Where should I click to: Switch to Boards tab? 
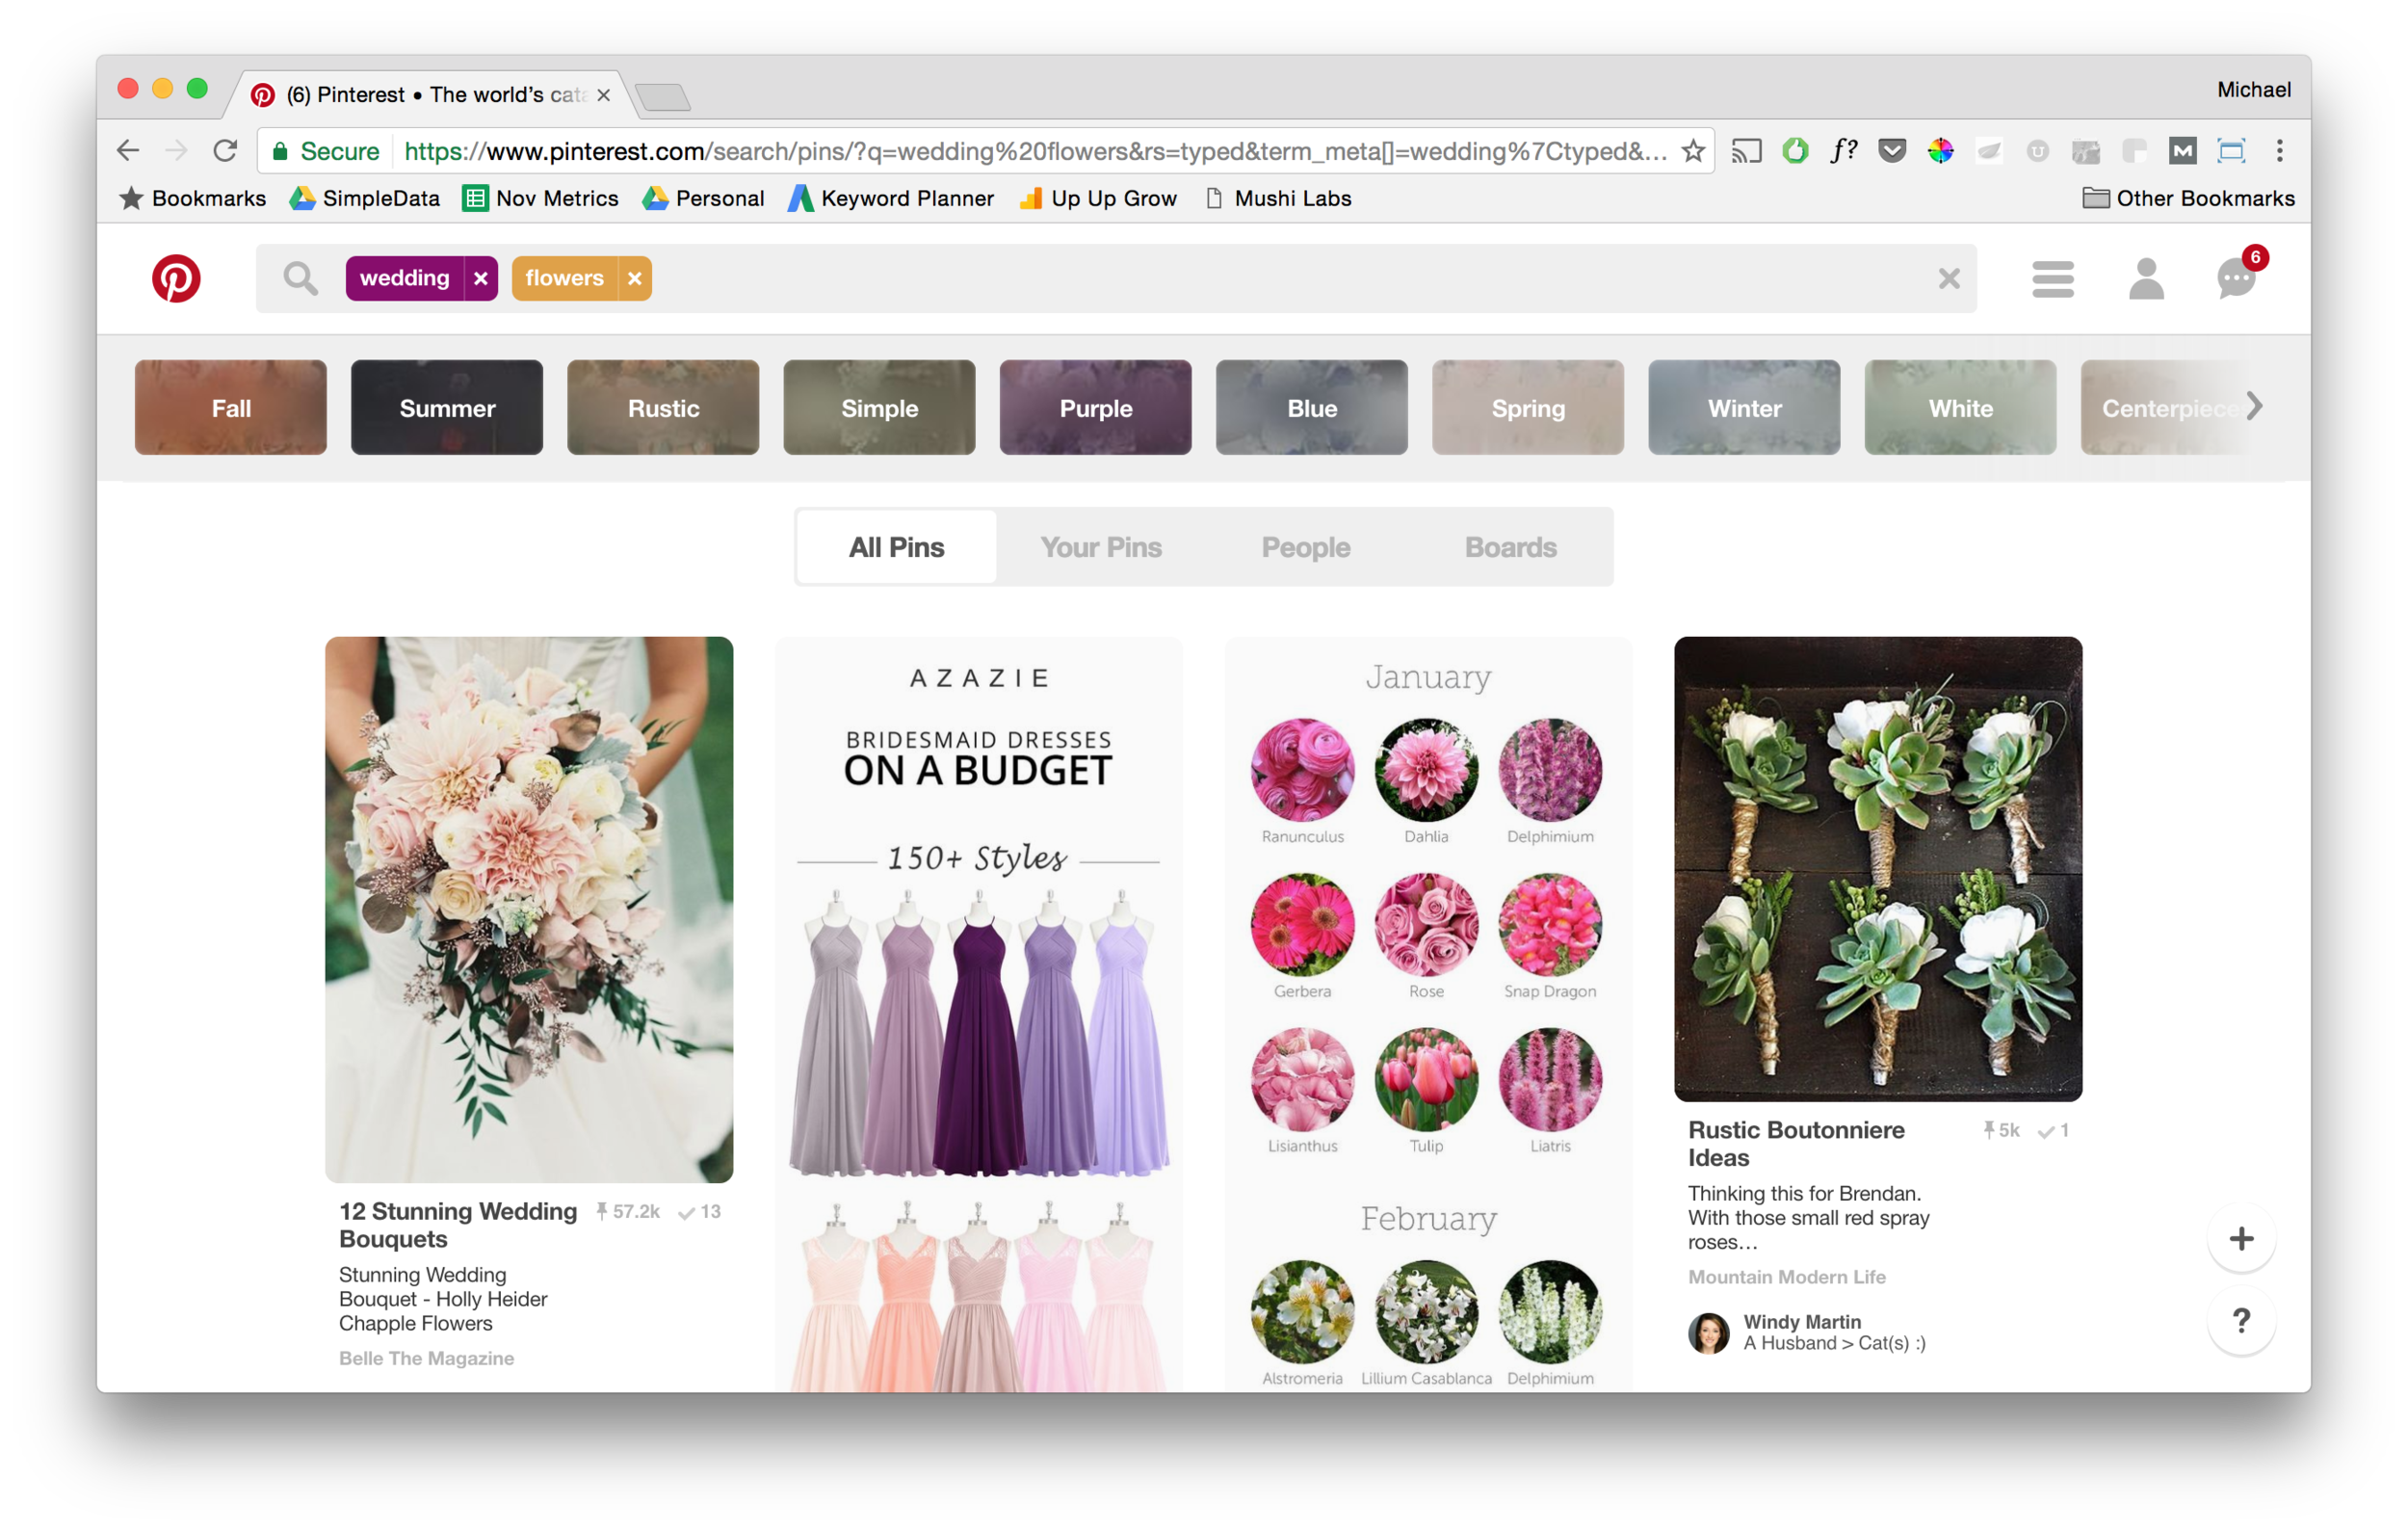[x=1510, y=547]
